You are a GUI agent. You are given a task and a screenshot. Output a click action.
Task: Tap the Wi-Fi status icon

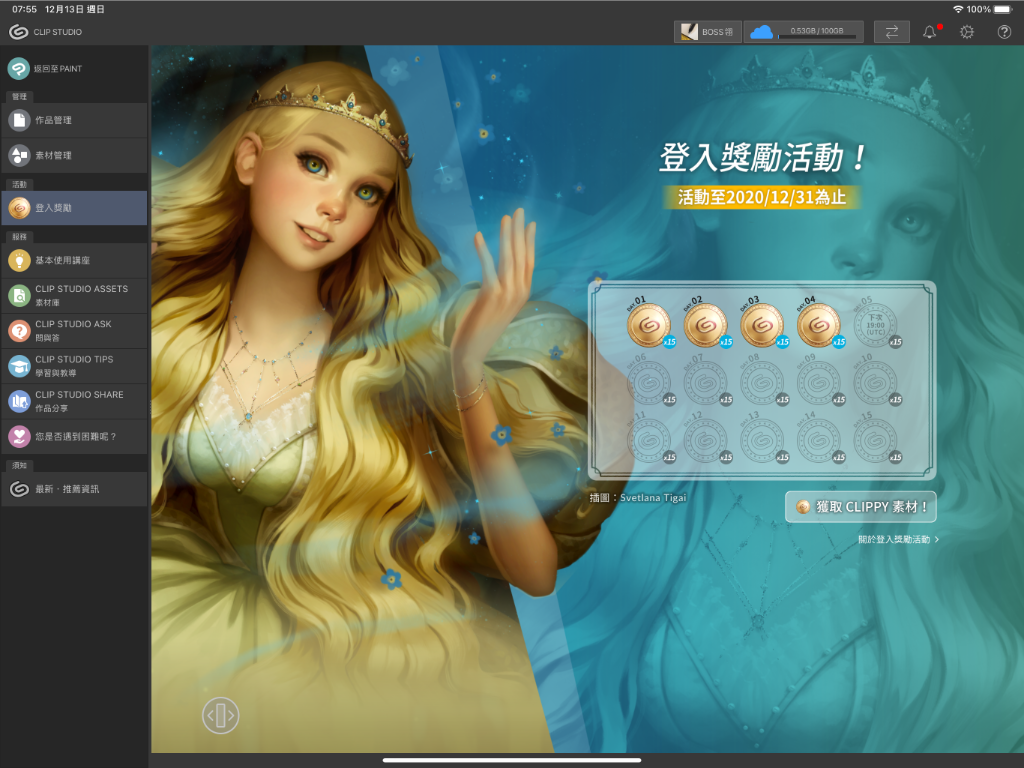pos(958,9)
